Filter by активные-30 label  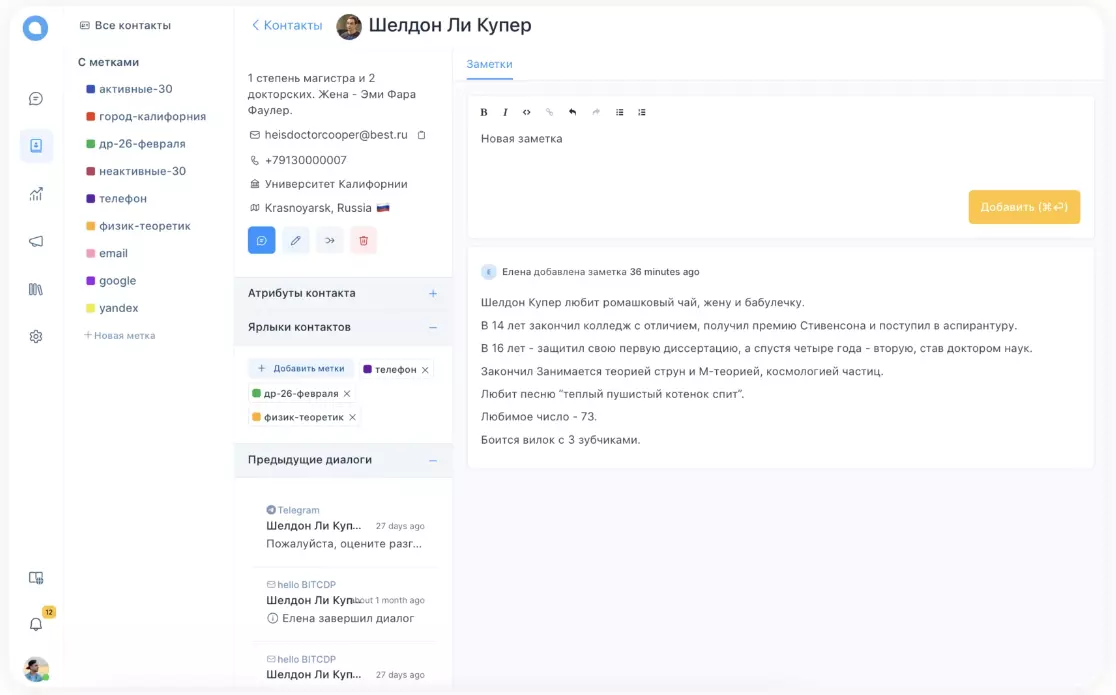point(130,89)
